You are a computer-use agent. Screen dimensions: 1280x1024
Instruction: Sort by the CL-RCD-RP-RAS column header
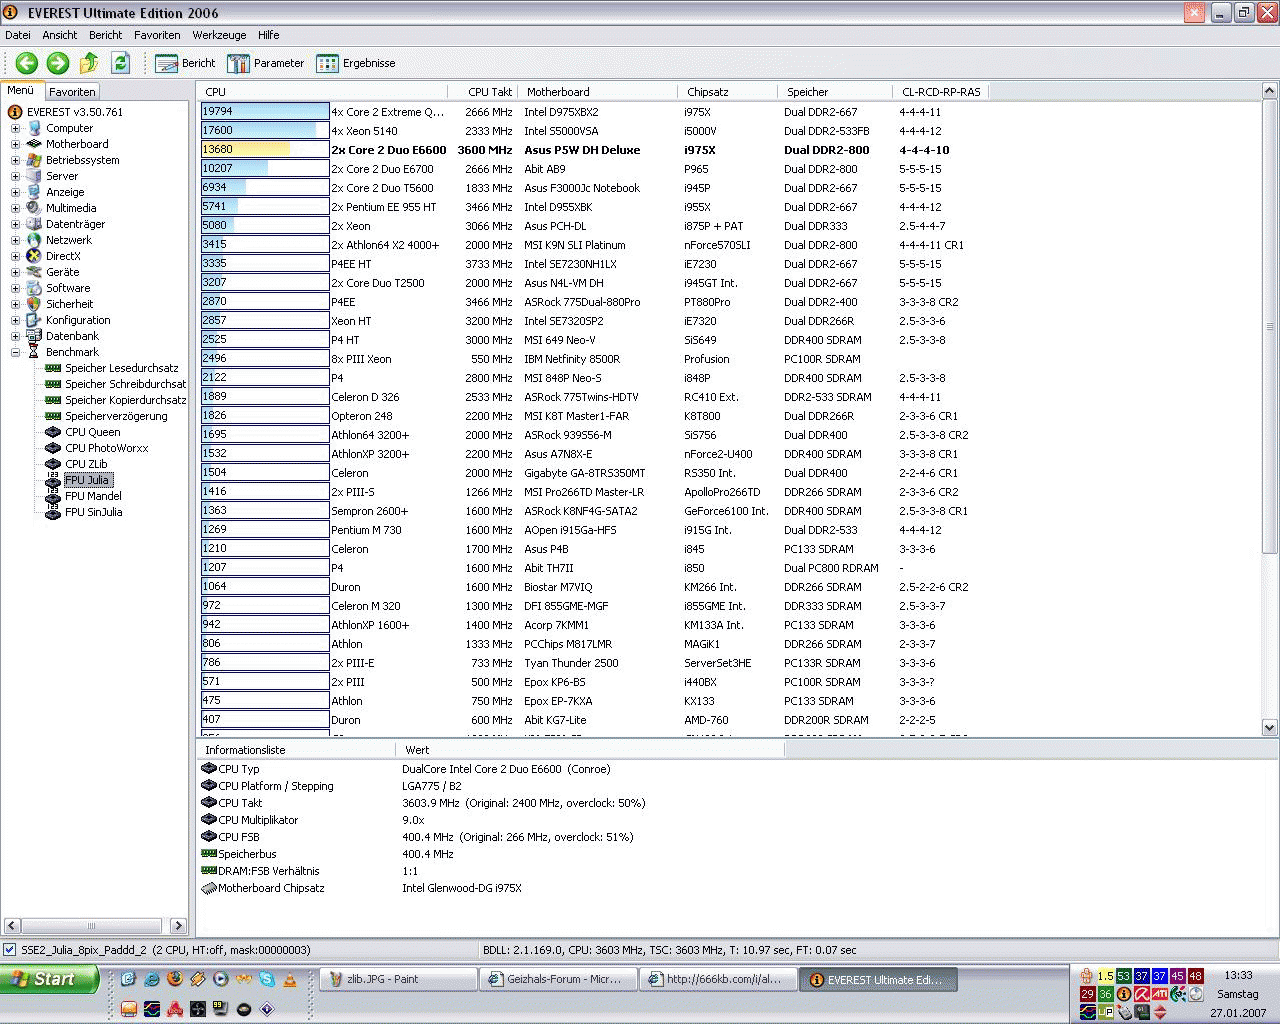pyautogui.click(x=941, y=92)
